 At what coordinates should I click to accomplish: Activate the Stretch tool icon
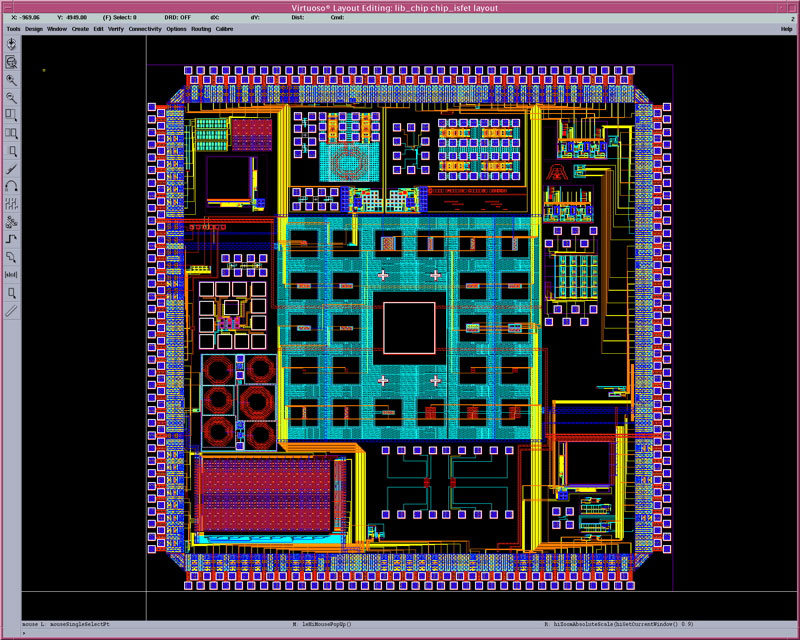[11, 115]
